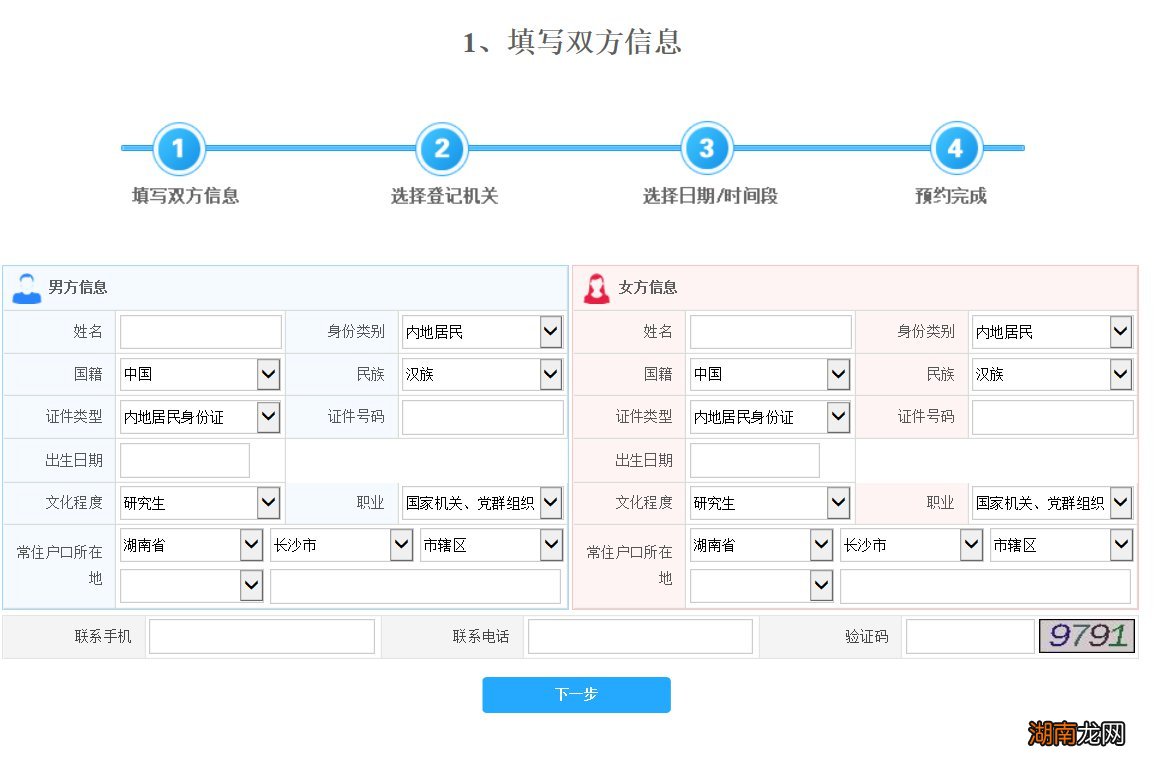The image size is (1159, 760).
Task: Click the female 证件号码 ID number field
Action: pyautogui.click(x=1052, y=417)
